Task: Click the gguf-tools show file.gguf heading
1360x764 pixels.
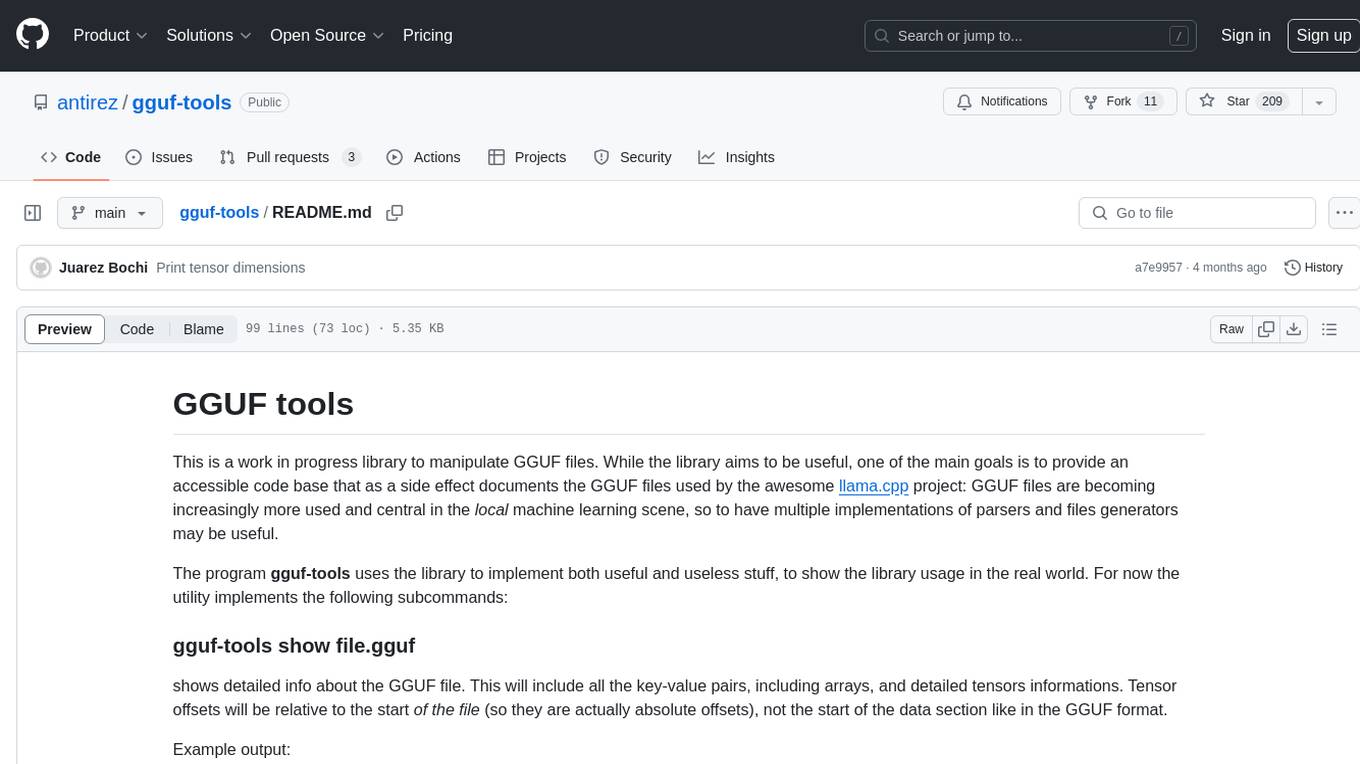Action: 294,645
